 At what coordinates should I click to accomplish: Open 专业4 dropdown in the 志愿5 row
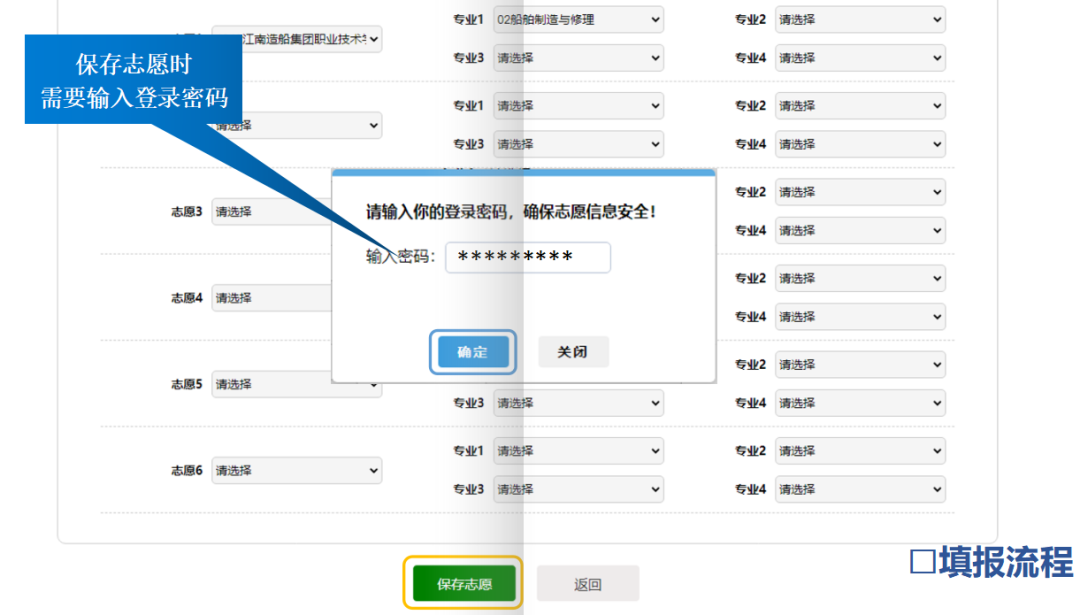coord(860,403)
